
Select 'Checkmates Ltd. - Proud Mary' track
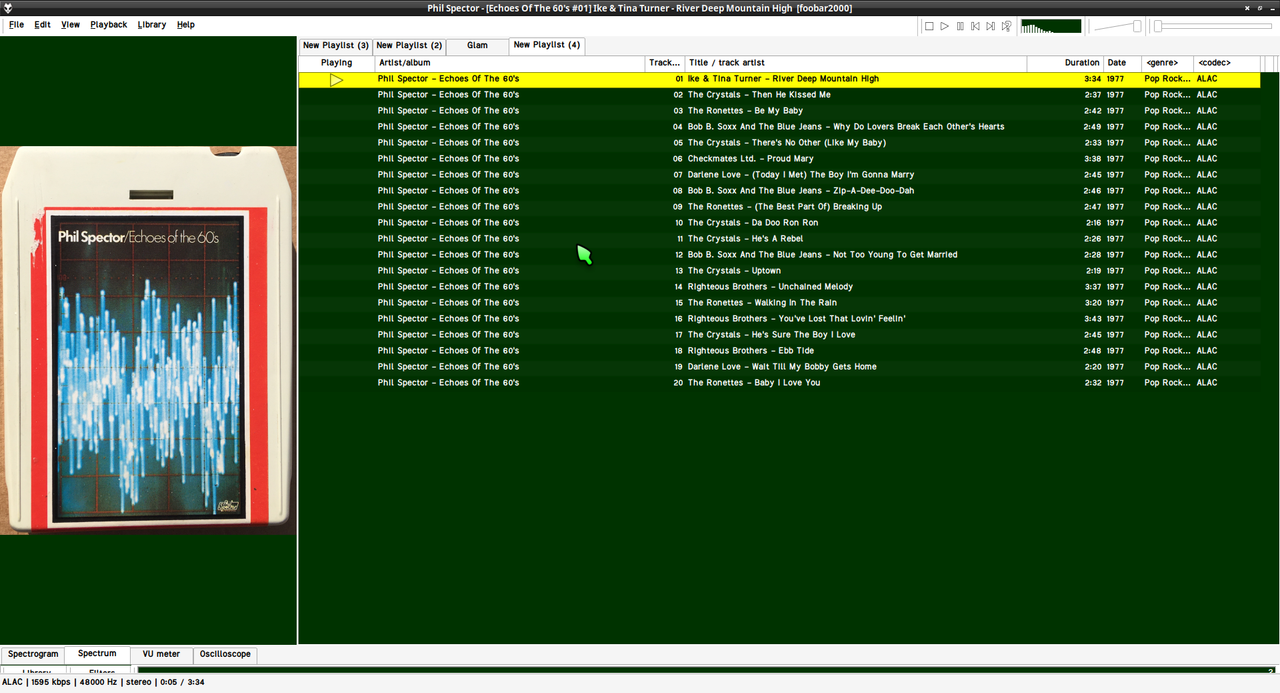click(780, 159)
